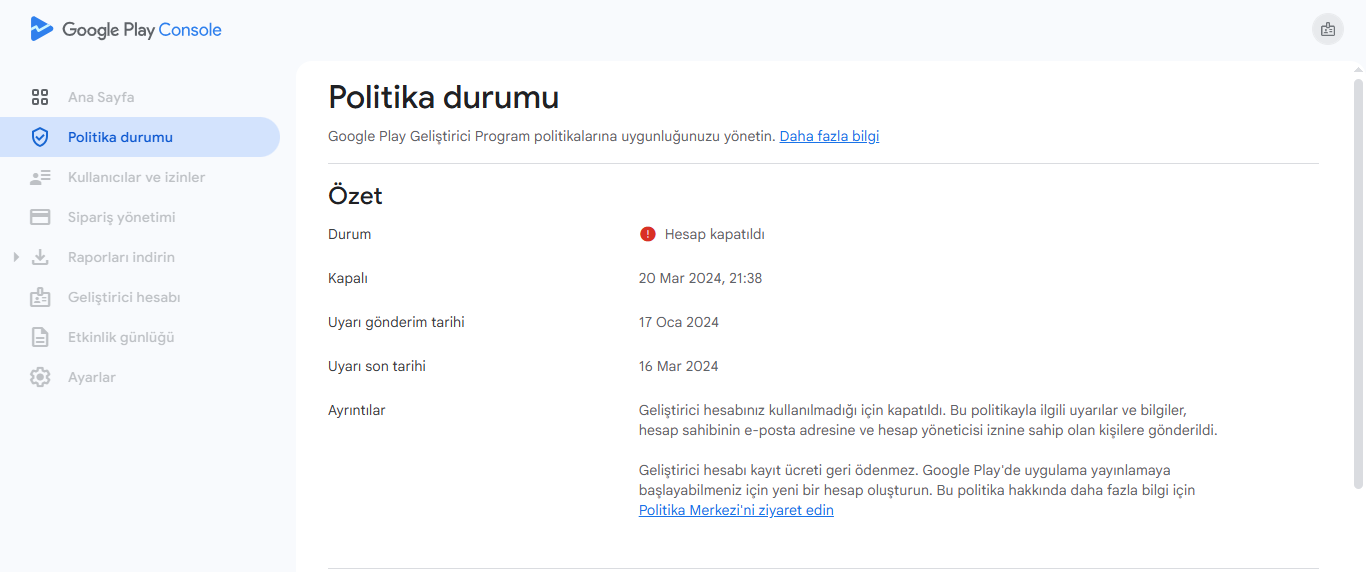Click the vertical scrollbar up arrow
Image resolution: width=1366 pixels, height=572 pixels.
coord(1358,71)
